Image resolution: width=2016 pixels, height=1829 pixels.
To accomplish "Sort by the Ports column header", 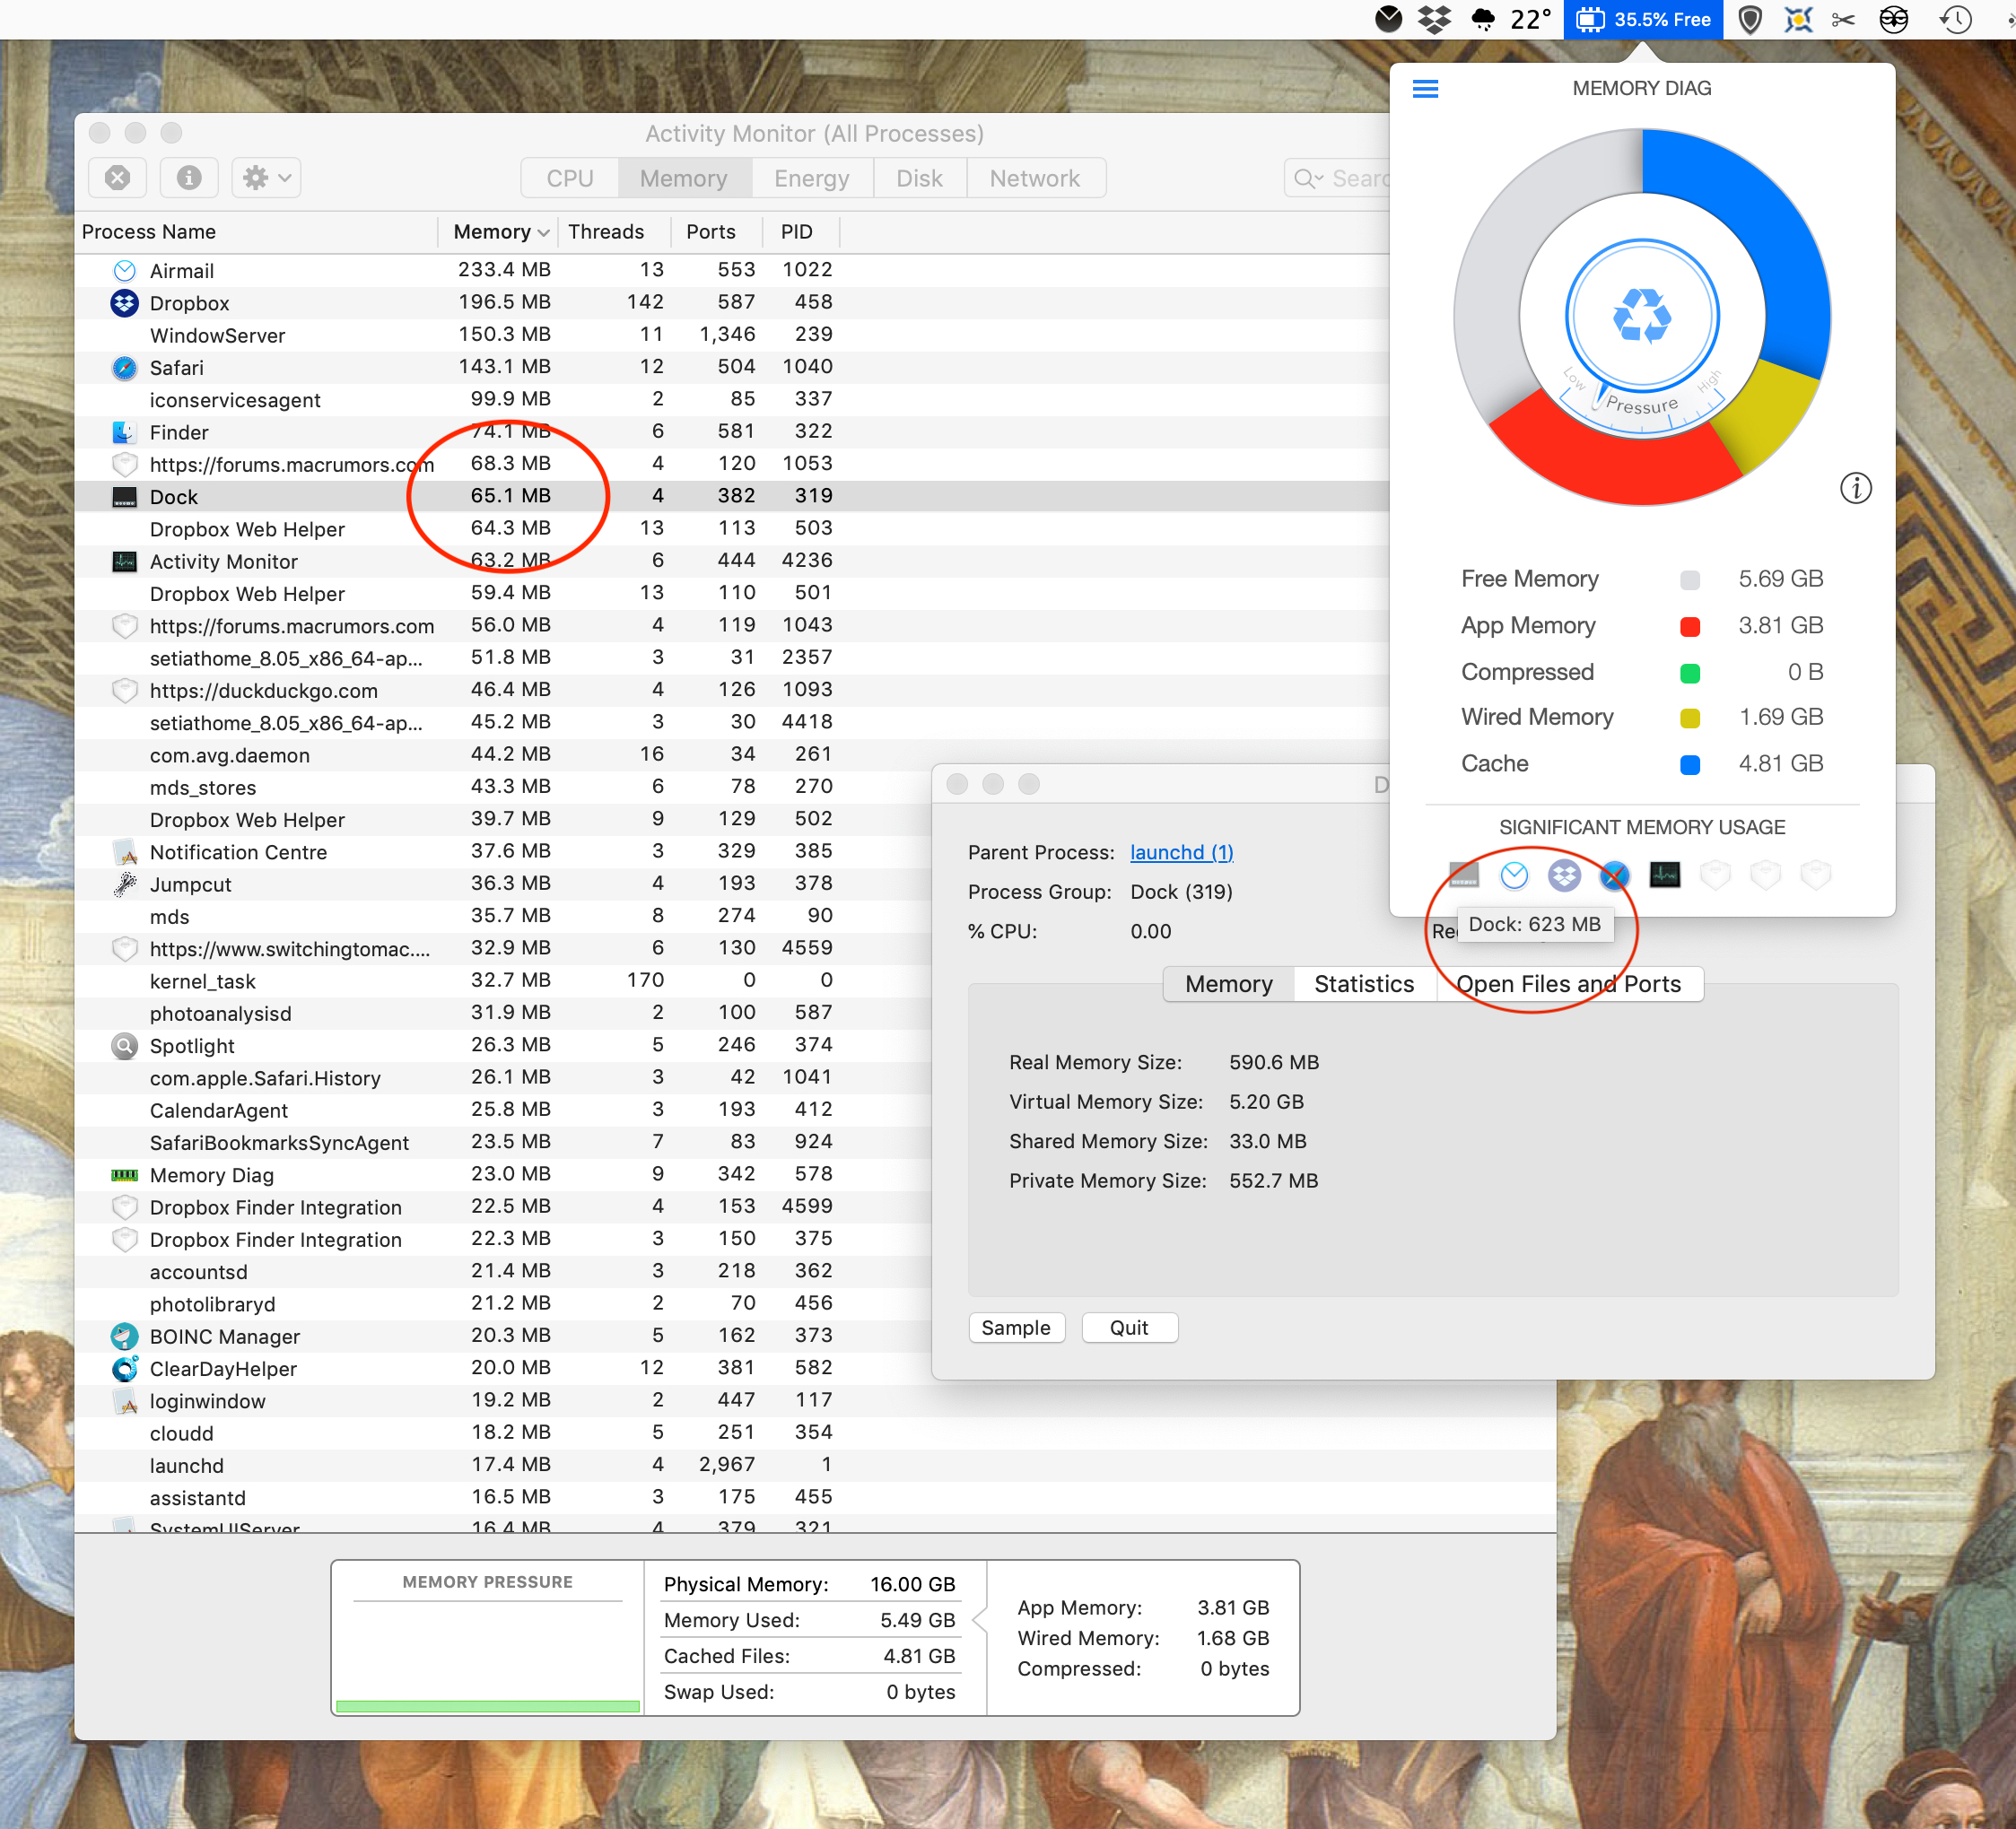I will (716, 232).
